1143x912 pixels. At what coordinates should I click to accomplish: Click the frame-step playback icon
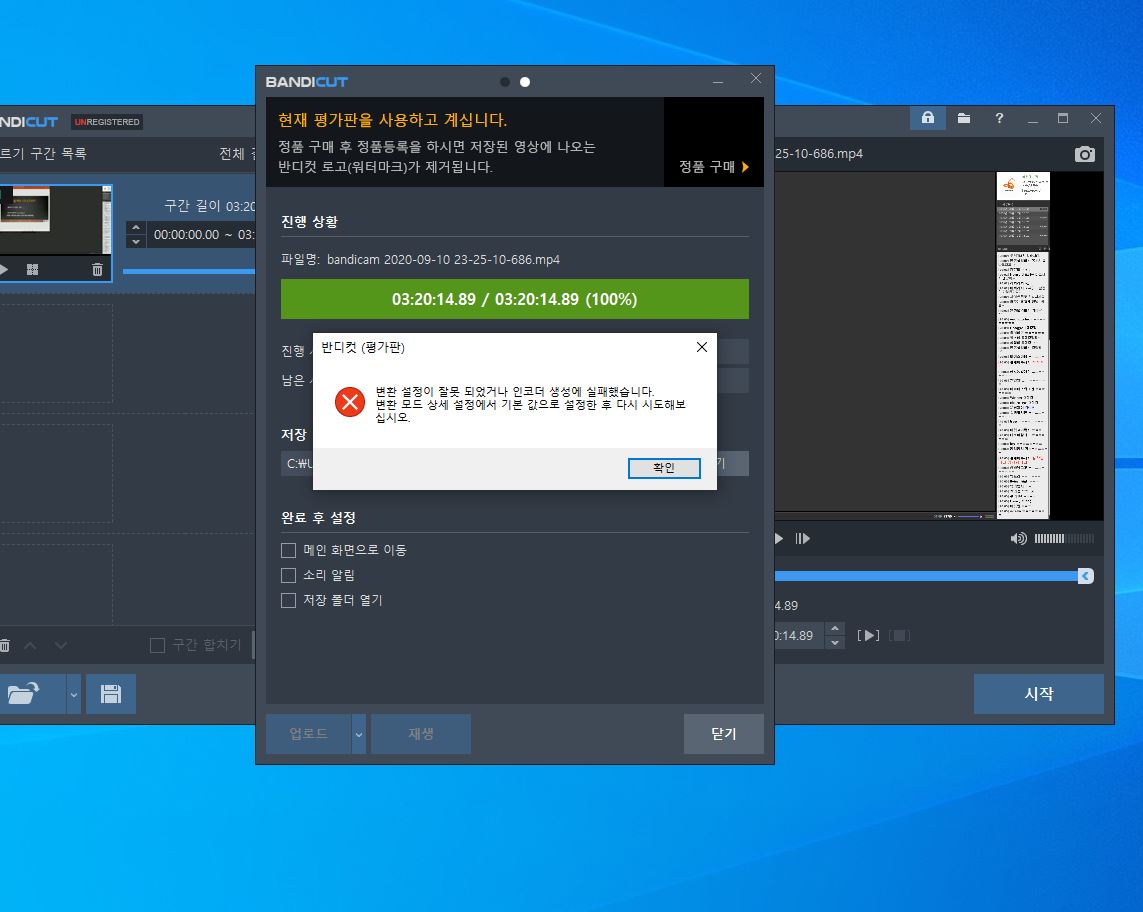click(803, 539)
